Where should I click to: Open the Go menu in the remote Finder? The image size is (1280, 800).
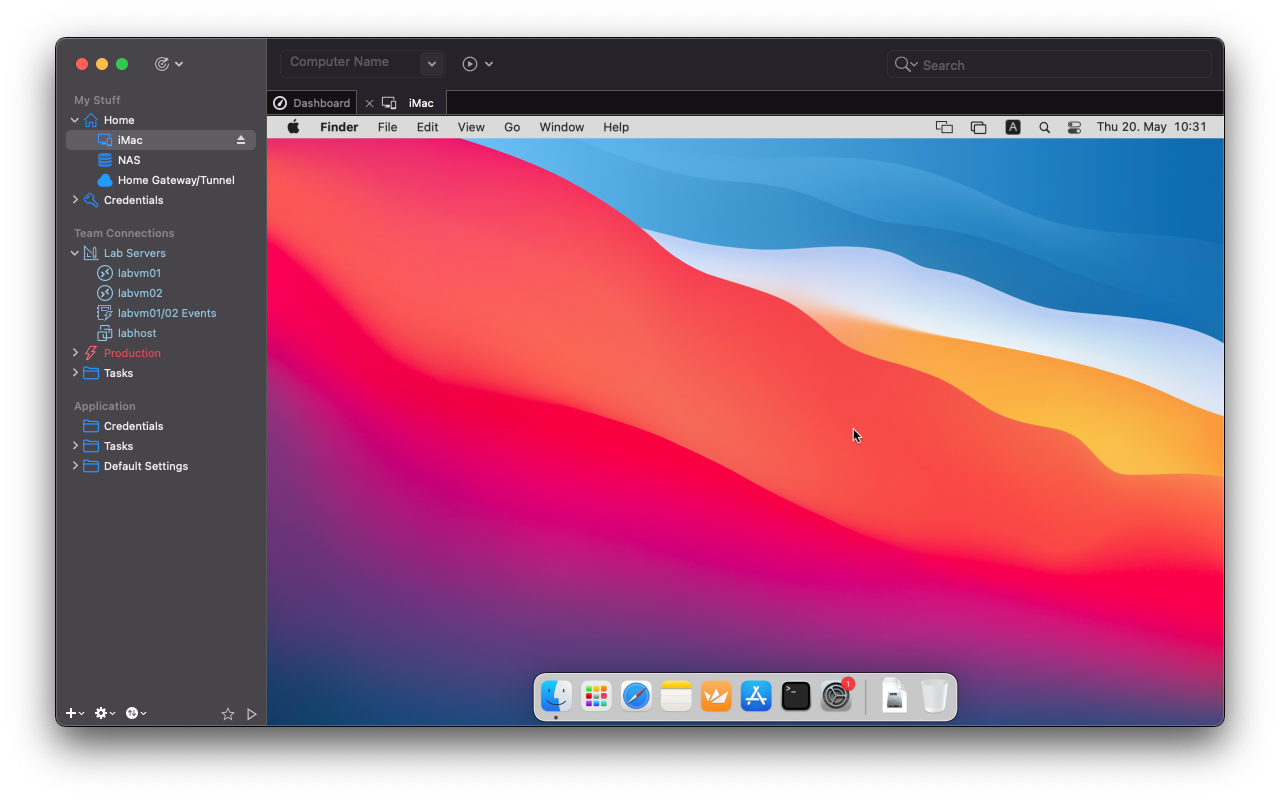(512, 127)
